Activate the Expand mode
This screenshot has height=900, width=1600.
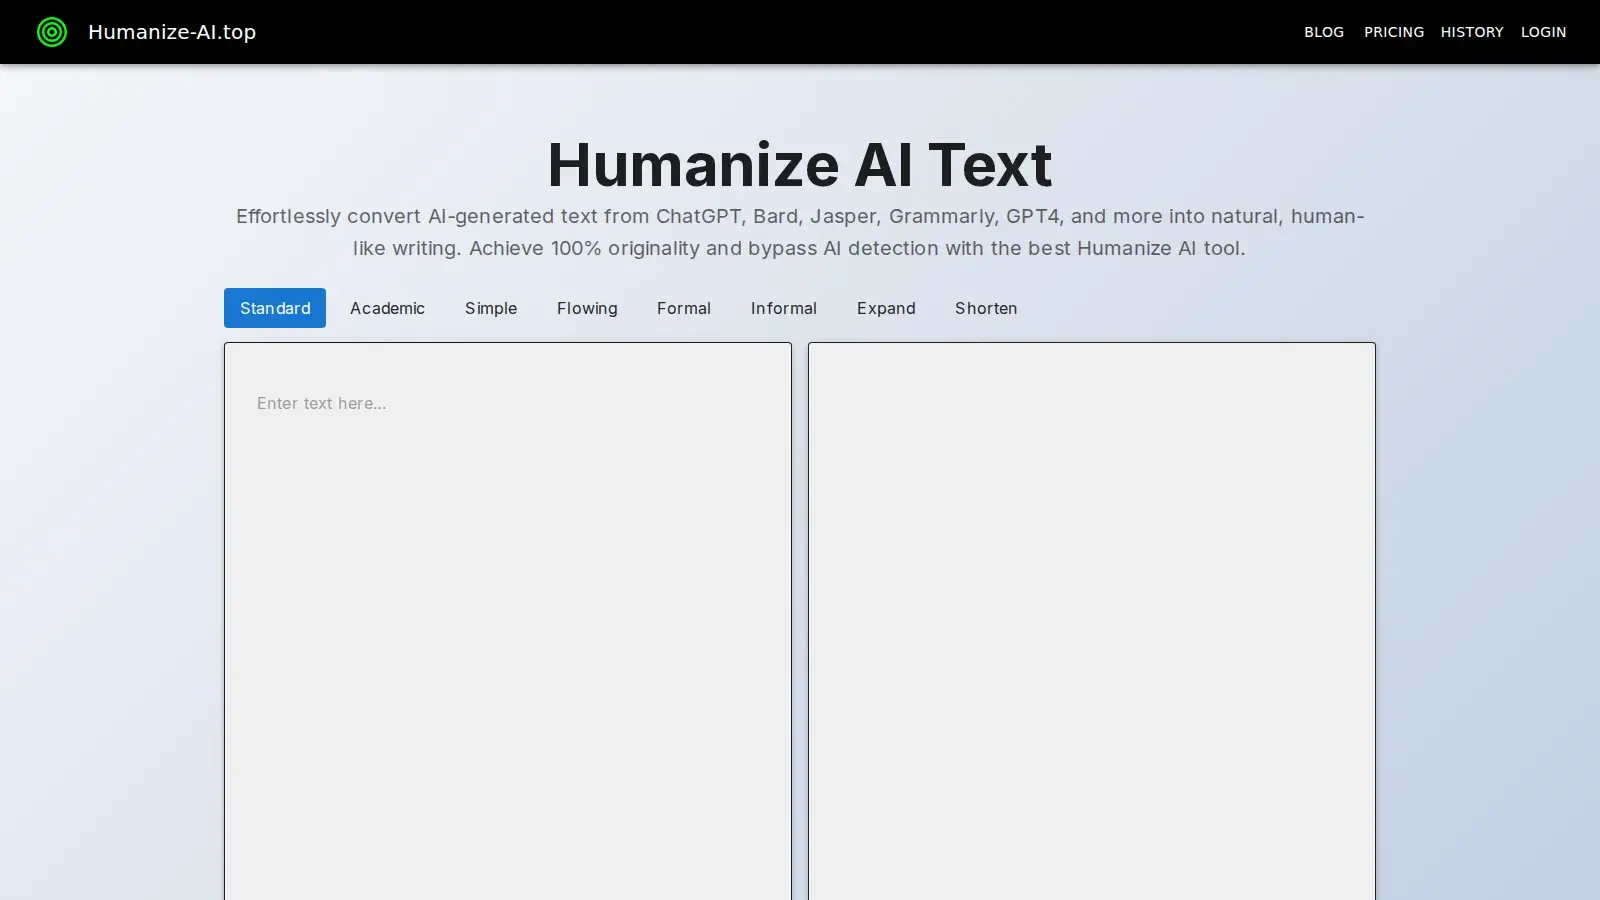click(x=885, y=308)
